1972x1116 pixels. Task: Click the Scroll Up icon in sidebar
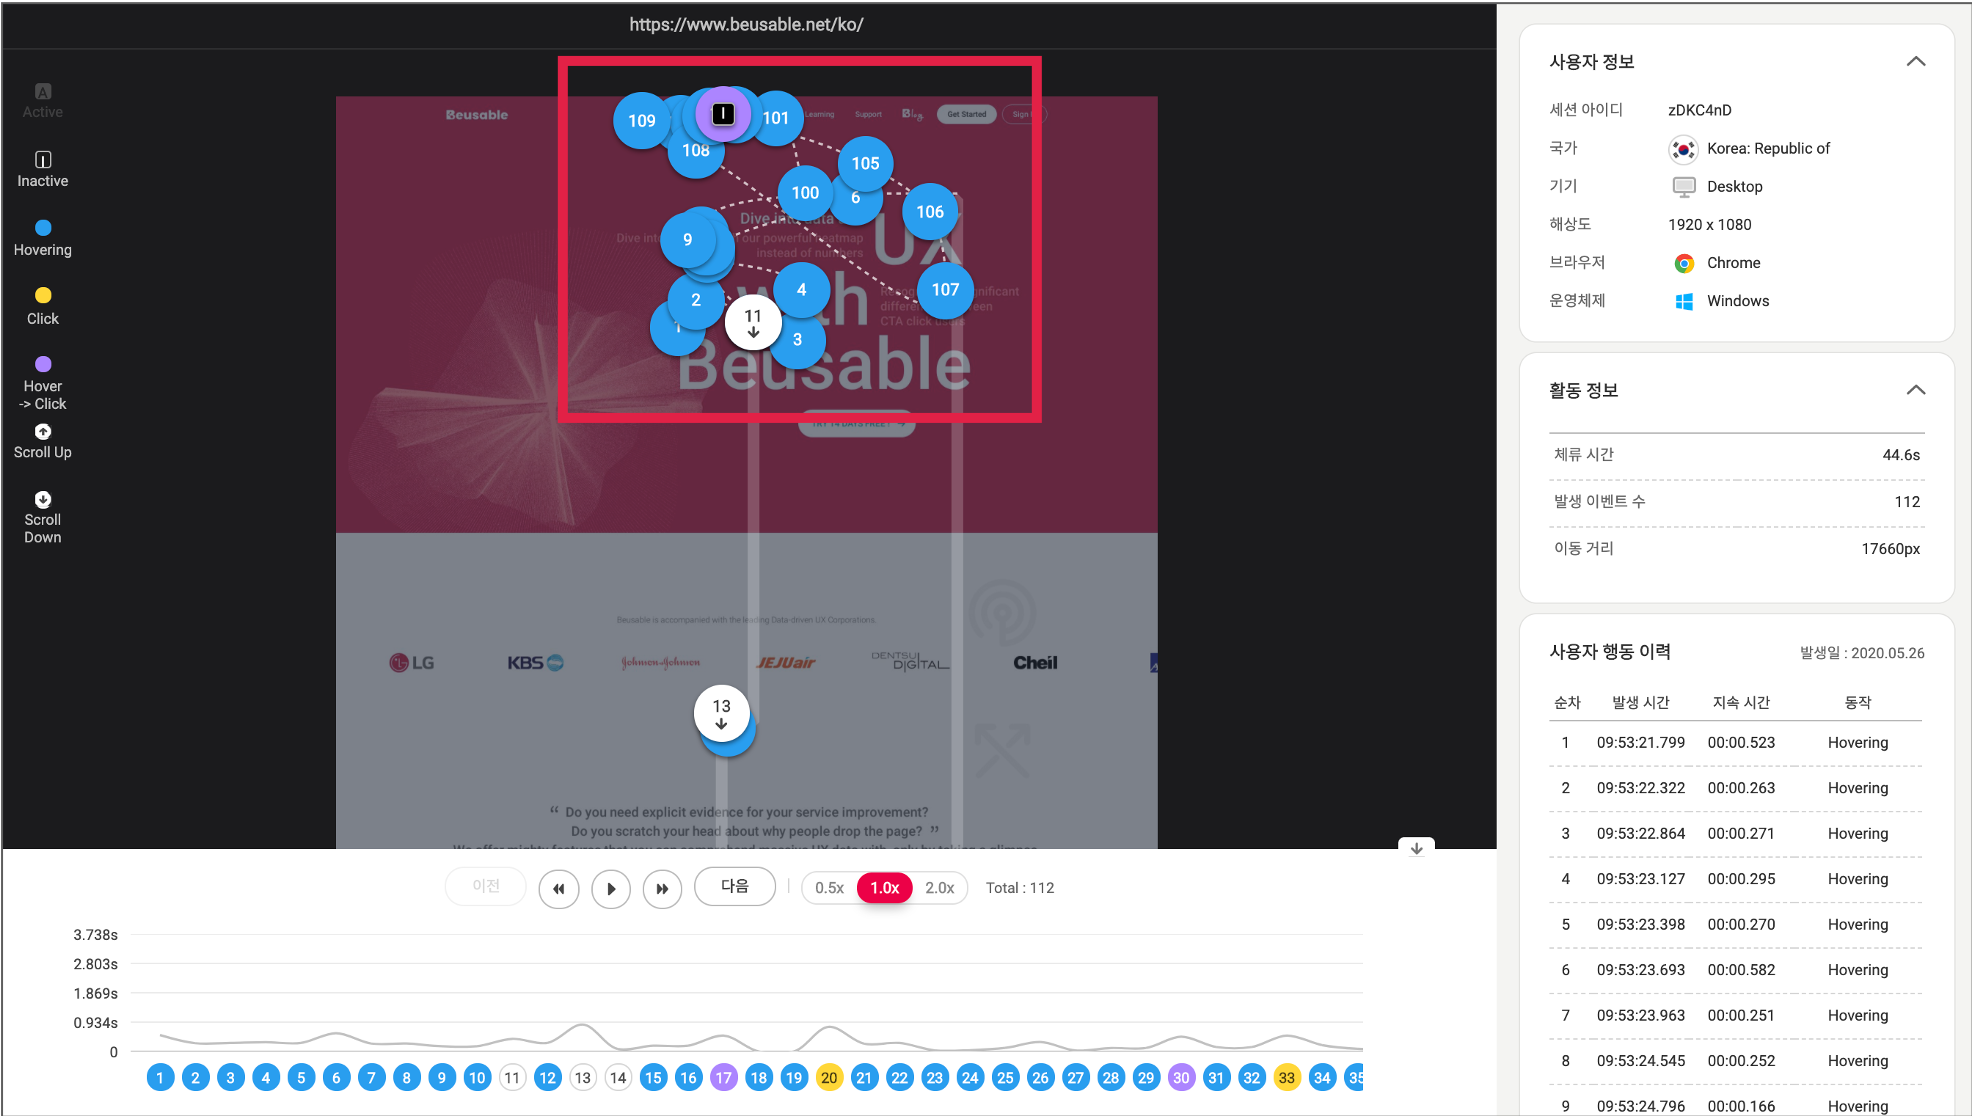coord(42,432)
